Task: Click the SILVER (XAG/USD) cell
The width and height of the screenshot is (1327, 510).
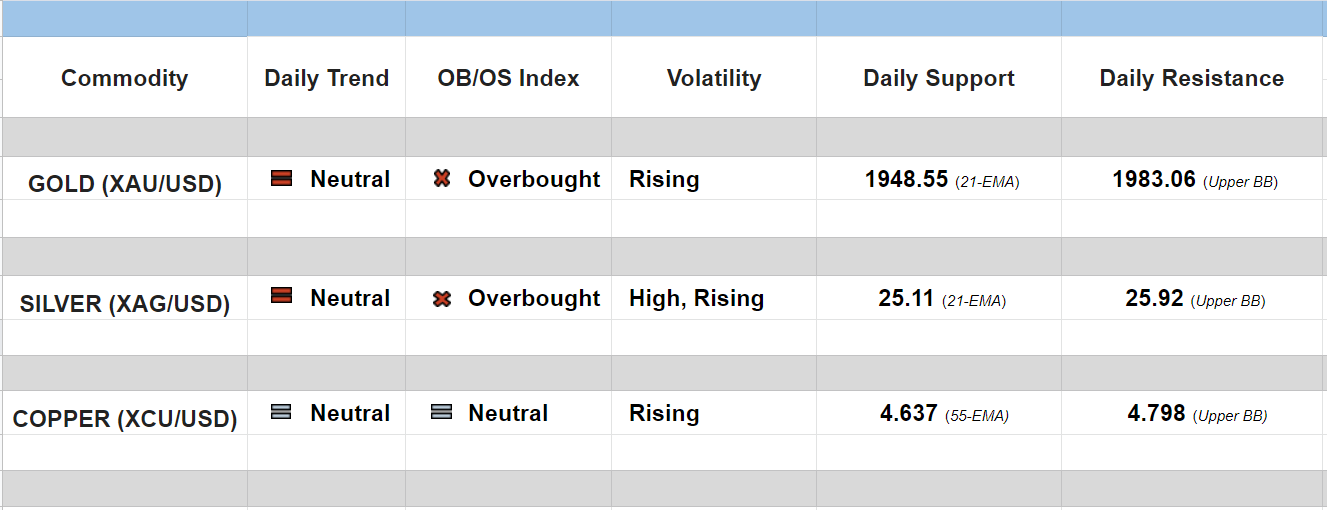Action: pos(125,304)
